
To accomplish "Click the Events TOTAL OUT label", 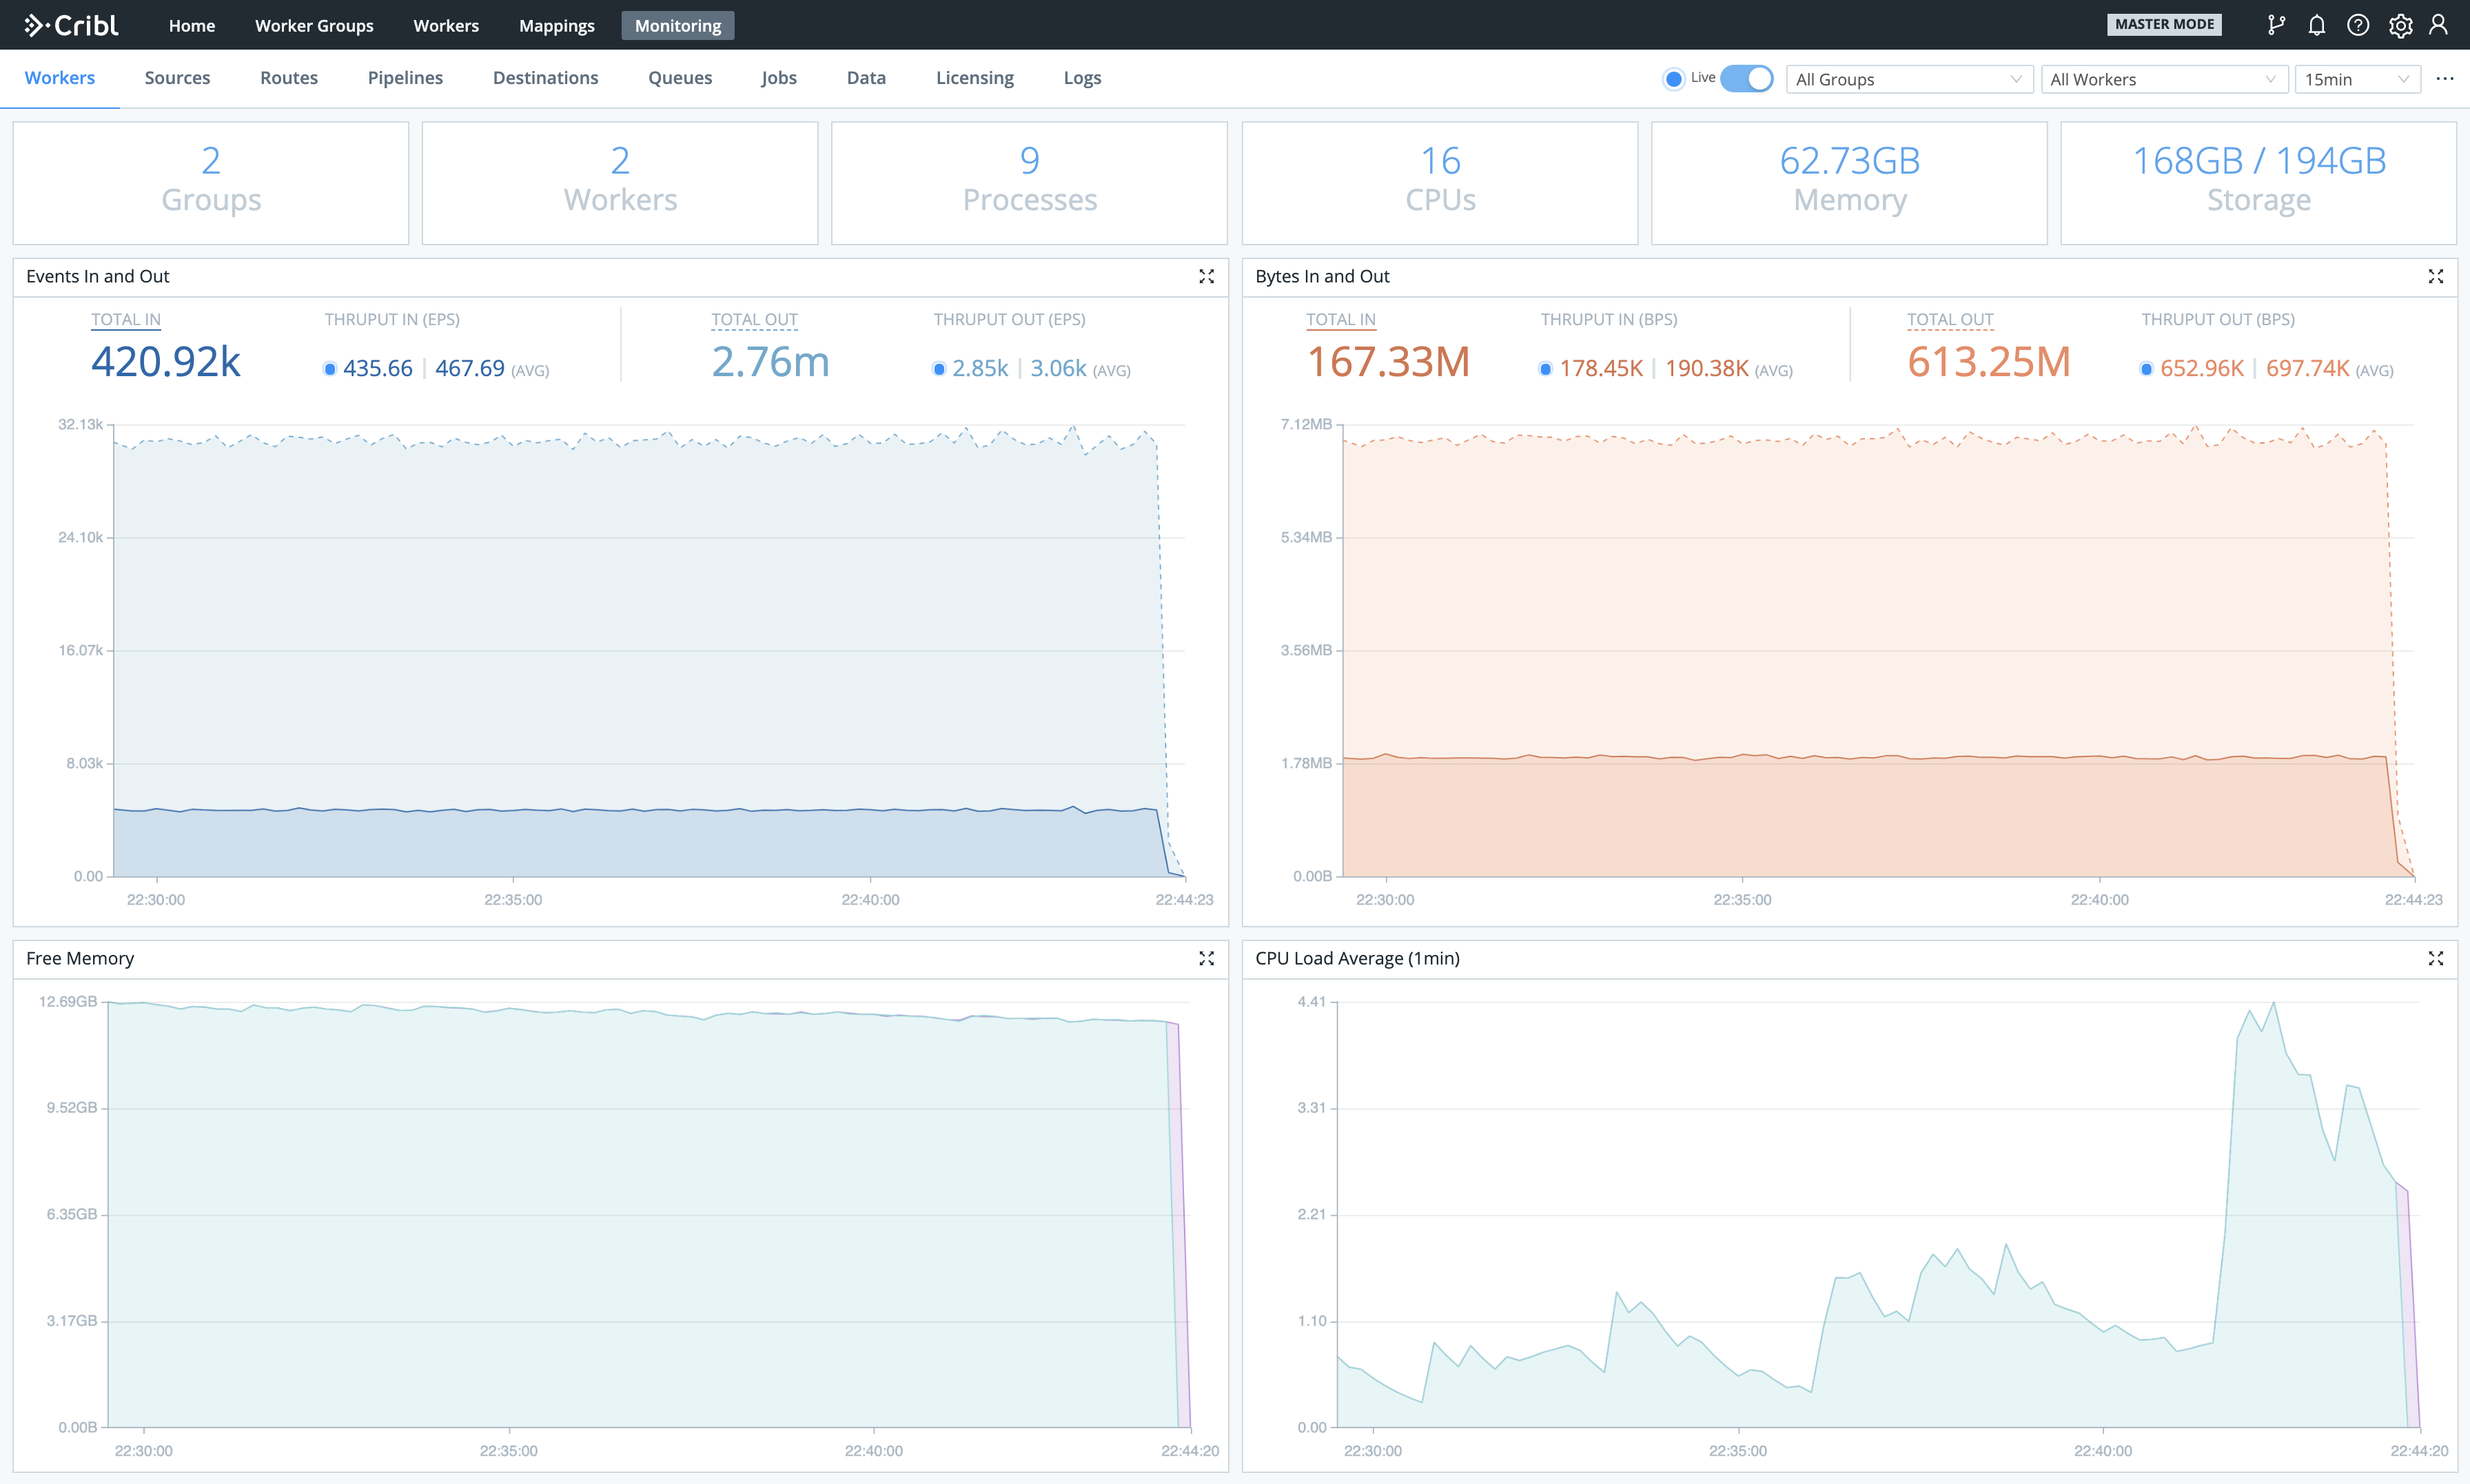I will coord(754,320).
